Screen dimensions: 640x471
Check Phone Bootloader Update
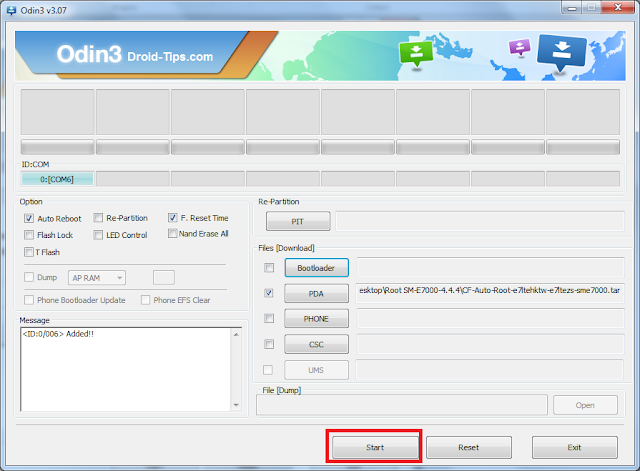[x=29, y=300]
